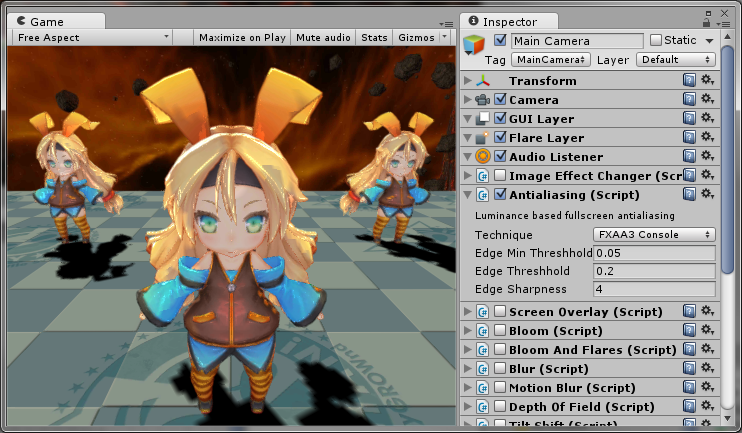Viewport: 742px width, 433px height.
Task: Open help for GUI Layer component
Action: [x=689, y=118]
